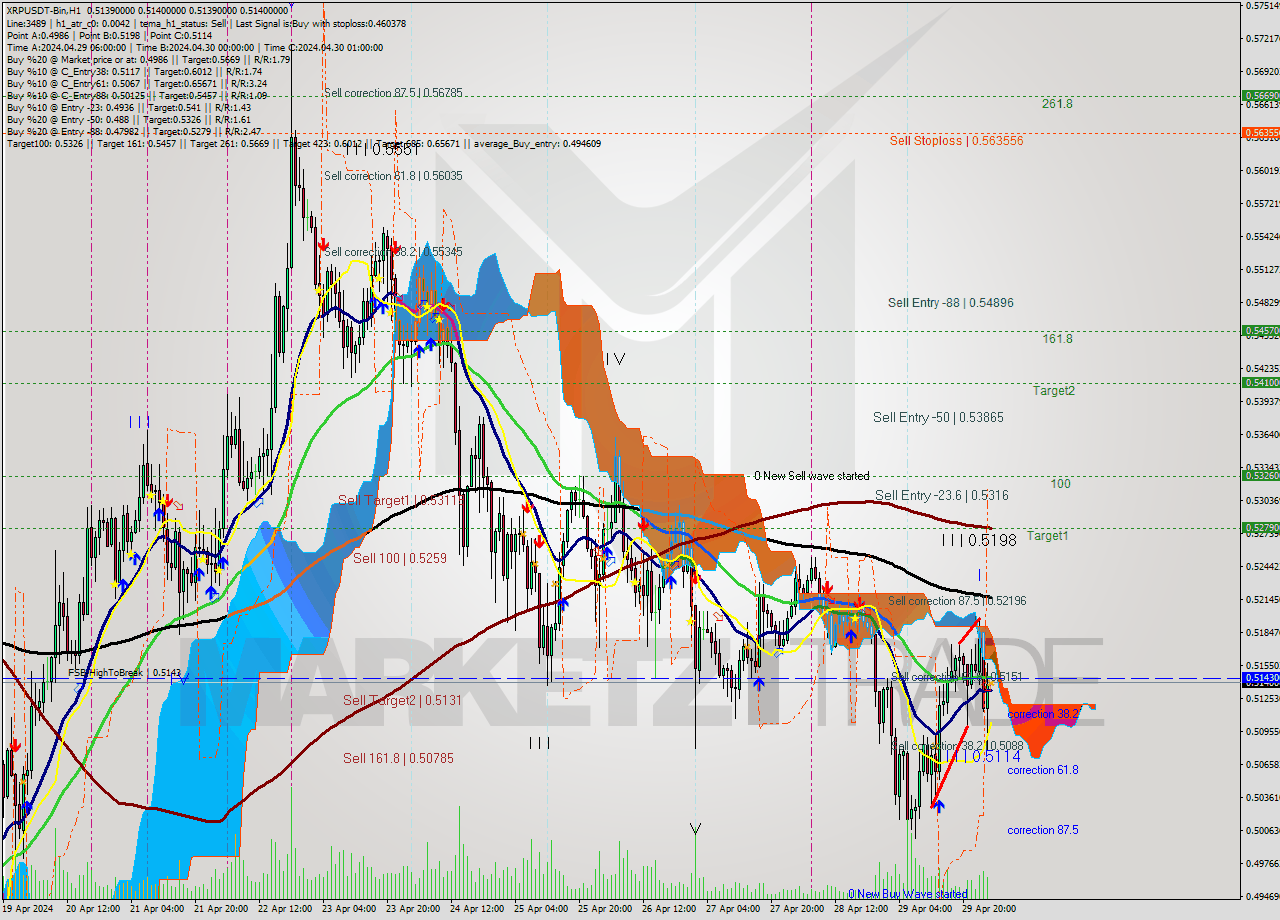
Task: Click the Sell Entry -50 label
Action: click(x=938, y=418)
